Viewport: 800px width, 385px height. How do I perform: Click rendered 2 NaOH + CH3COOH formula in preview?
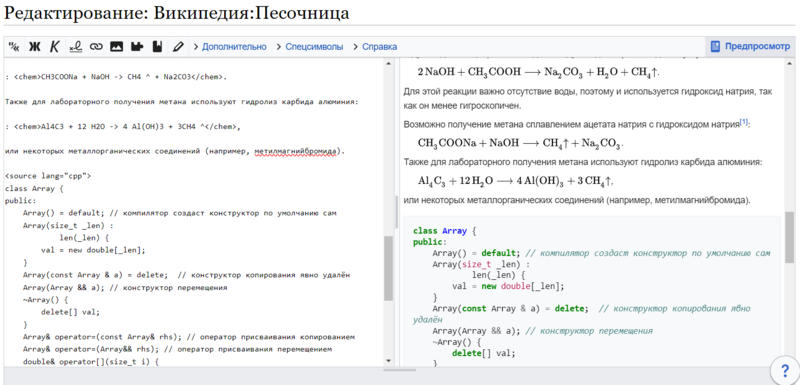[539, 72]
